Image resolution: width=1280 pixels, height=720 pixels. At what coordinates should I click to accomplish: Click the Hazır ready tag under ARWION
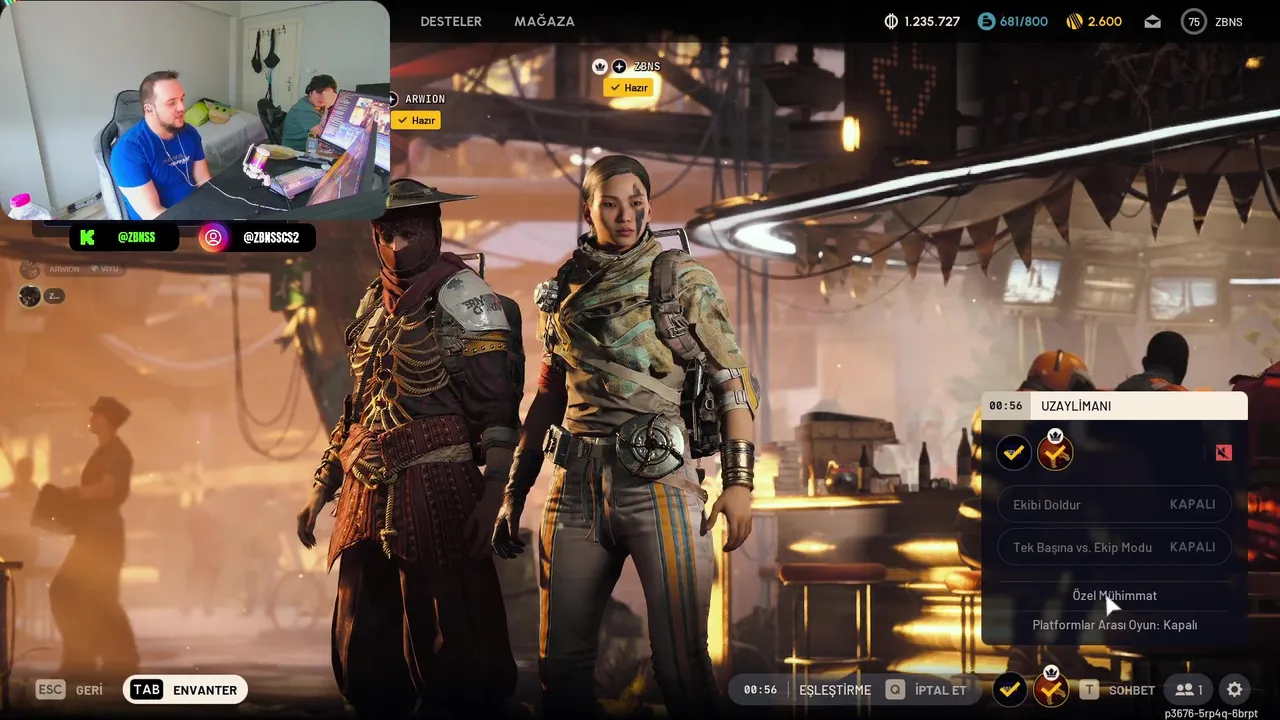416,120
